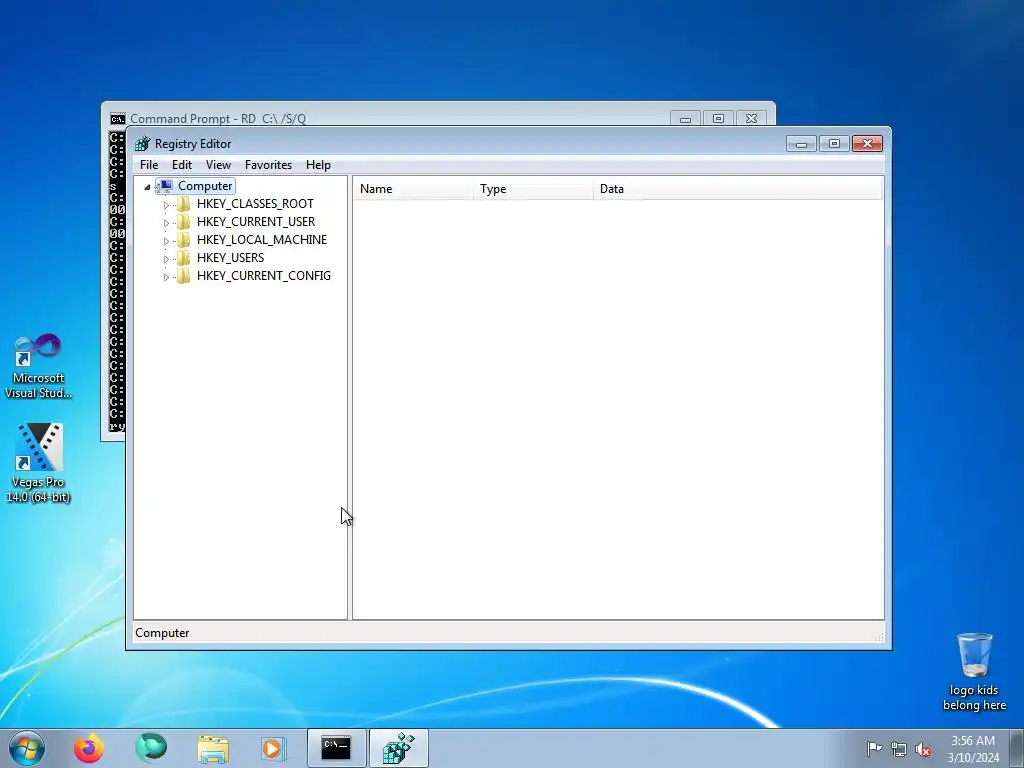Open the Edit menu in Registry Editor
This screenshot has height=768, width=1024.
182,165
